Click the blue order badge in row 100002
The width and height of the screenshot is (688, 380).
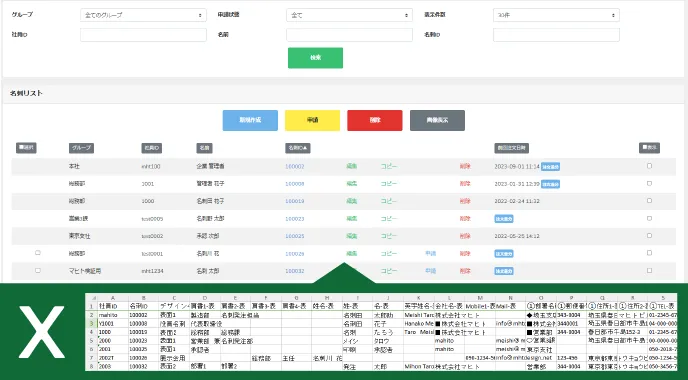pos(550,167)
